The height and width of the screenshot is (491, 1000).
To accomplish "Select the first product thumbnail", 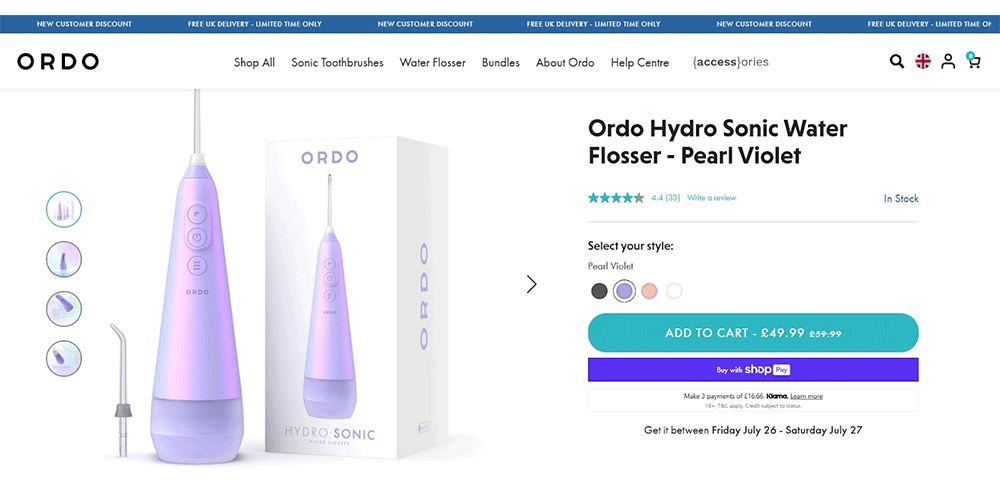I will point(64,209).
